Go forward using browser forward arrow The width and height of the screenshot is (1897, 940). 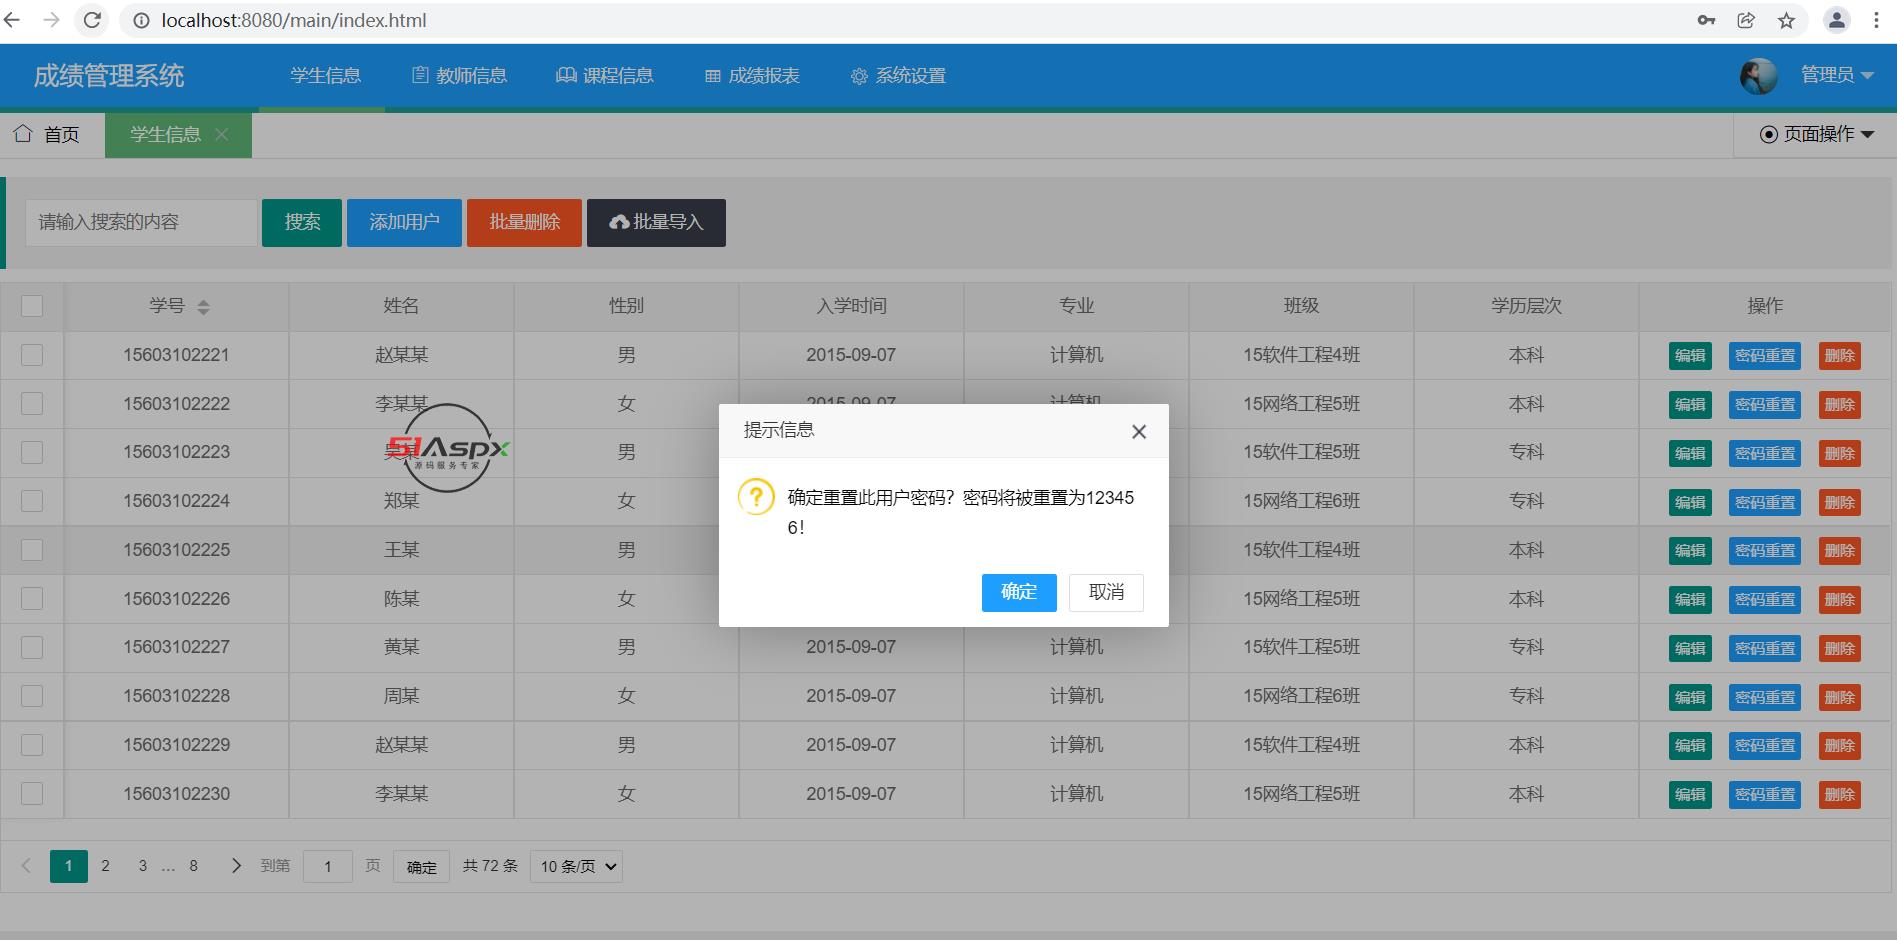(52, 20)
